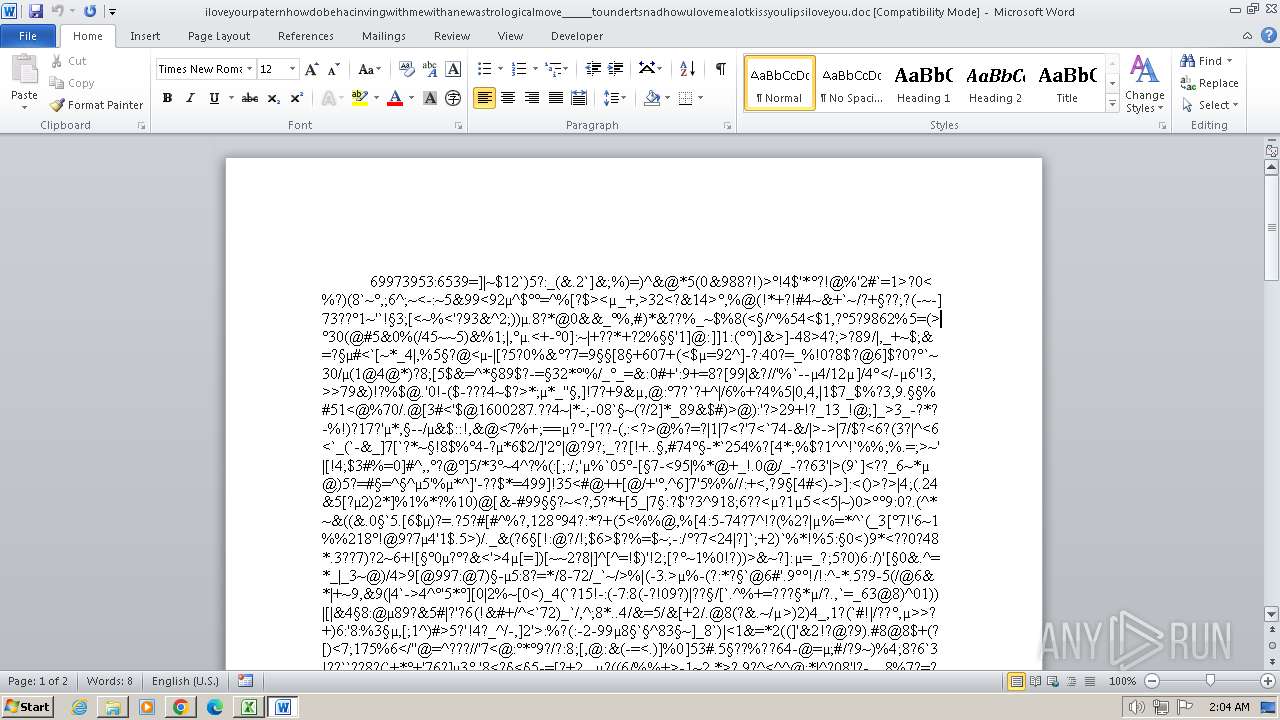The height and width of the screenshot is (720, 1280).
Task: Open the font name dropdown (Times New Roman)
Action: (249, 69)
